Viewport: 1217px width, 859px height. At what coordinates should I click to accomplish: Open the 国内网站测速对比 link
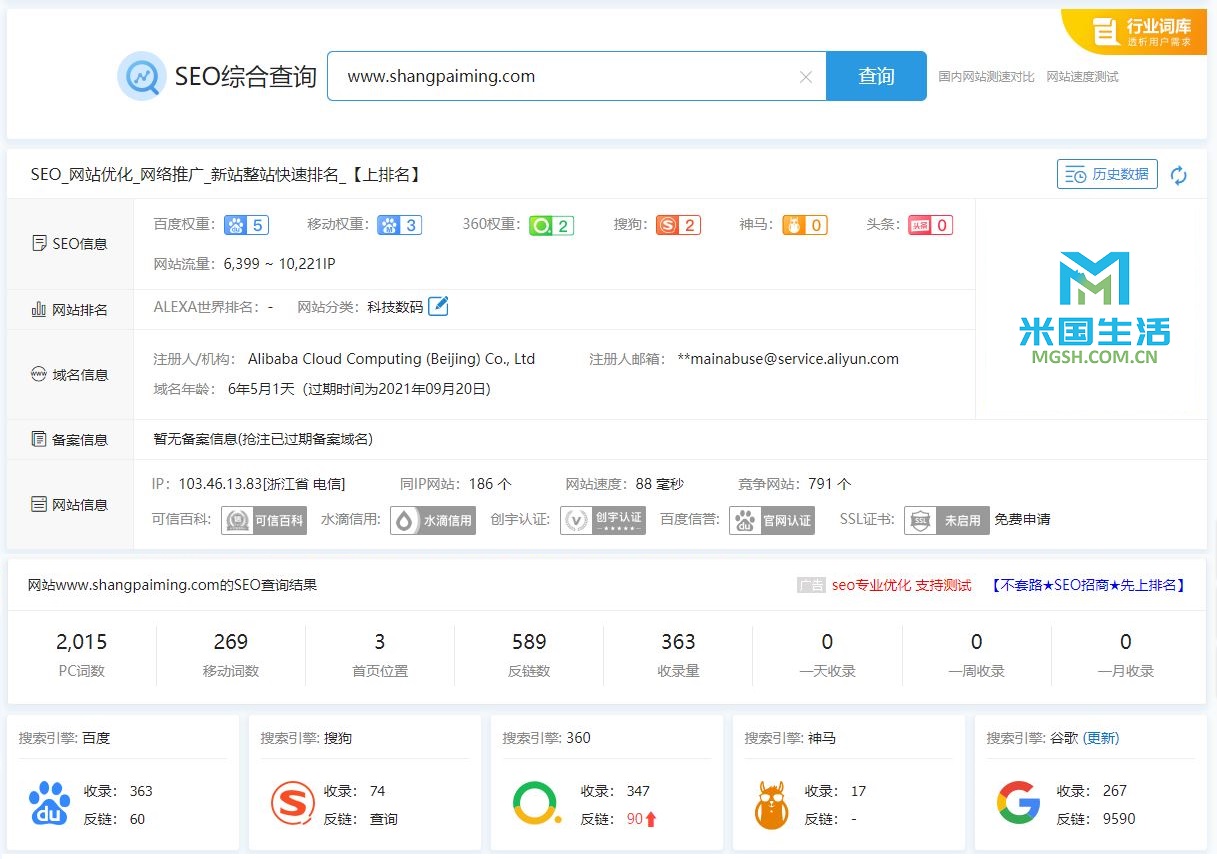(x=986, y=77)
